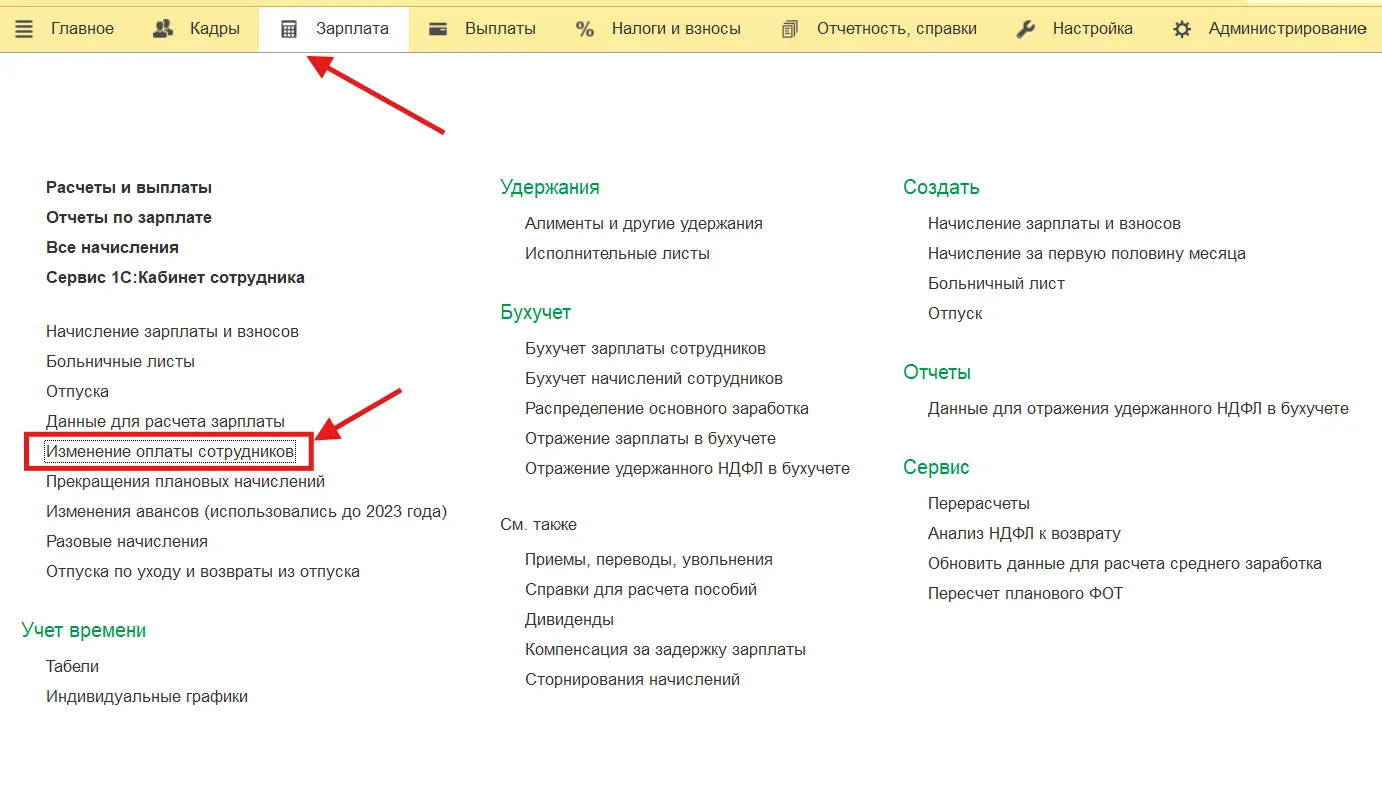
Task: Click the card icon for Выплаты
Action: pyautogui.click(x=437, y=29)
